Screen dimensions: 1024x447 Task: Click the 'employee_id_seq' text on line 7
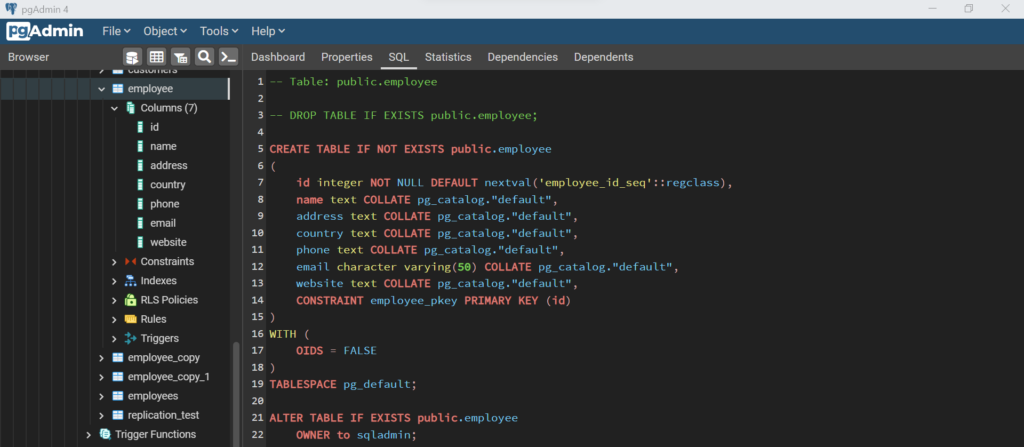(x=598, y=182)
